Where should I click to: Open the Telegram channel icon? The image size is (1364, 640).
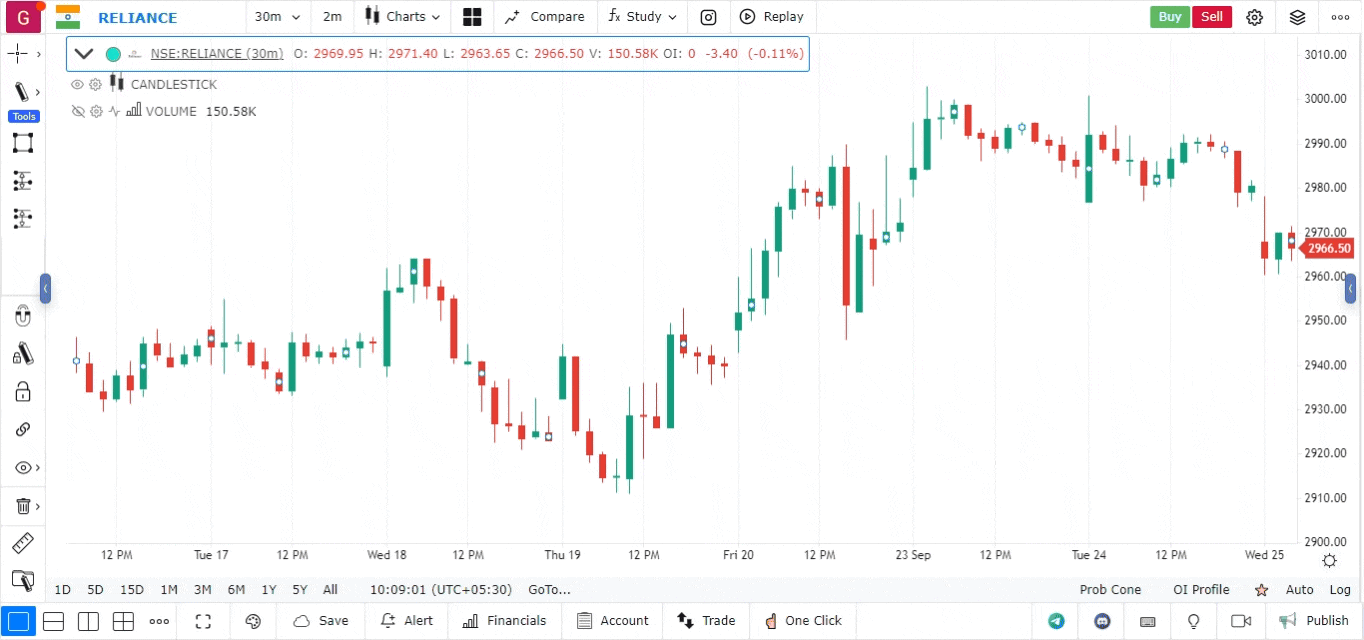(x=1056, y=621)
